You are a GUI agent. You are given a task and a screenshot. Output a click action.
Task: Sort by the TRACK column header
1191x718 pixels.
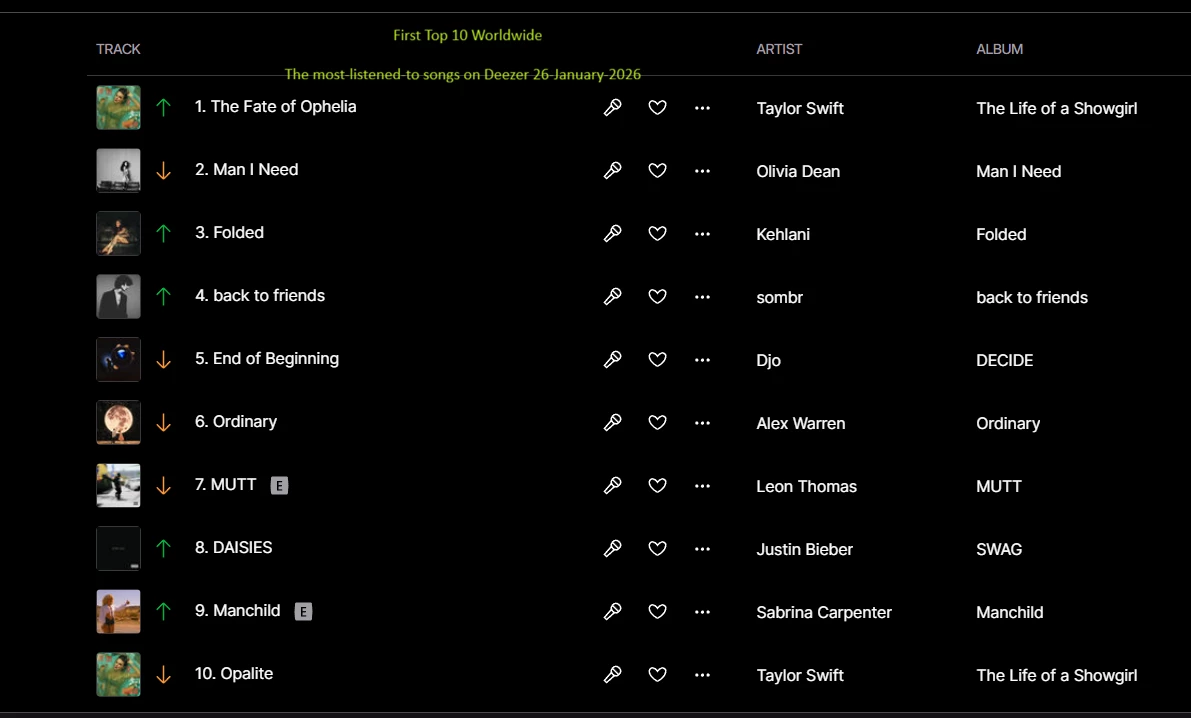coord(118,49)
